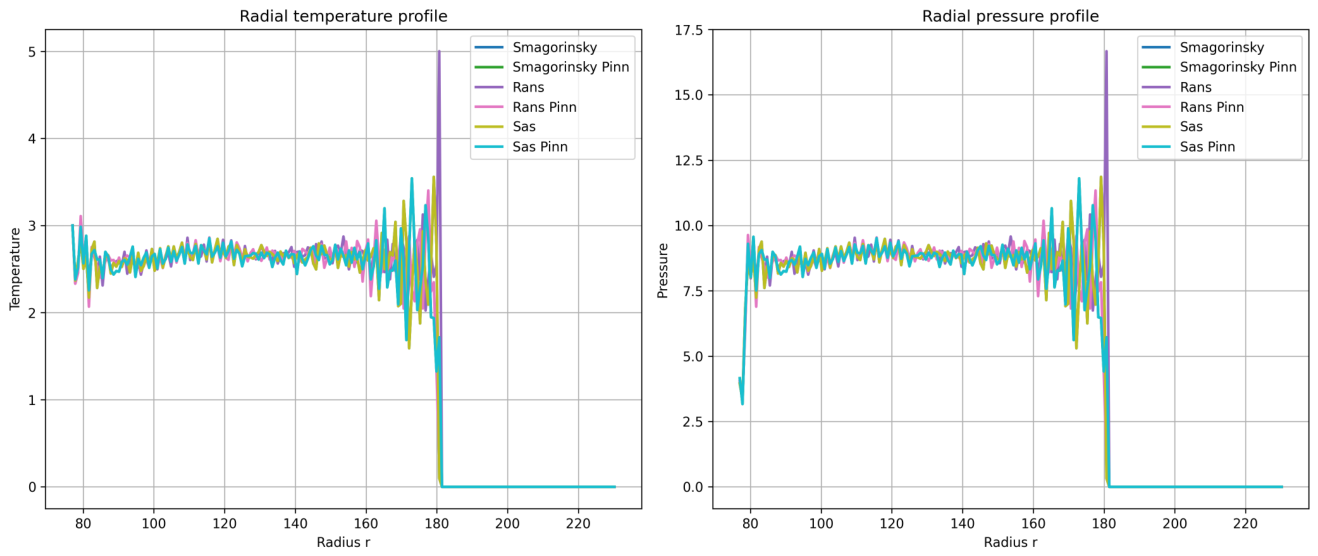Viewport: 1318px width, 556px height.
Task: Click y-axis tick '1' on temperature plot
Action: pos(33,399)
